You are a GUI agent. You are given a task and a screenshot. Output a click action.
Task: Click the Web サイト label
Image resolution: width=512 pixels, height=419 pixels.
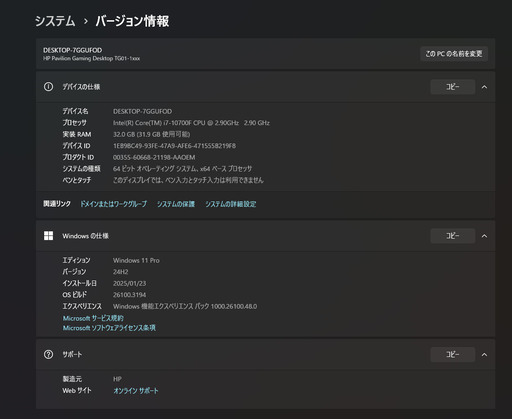click(77, 390)
